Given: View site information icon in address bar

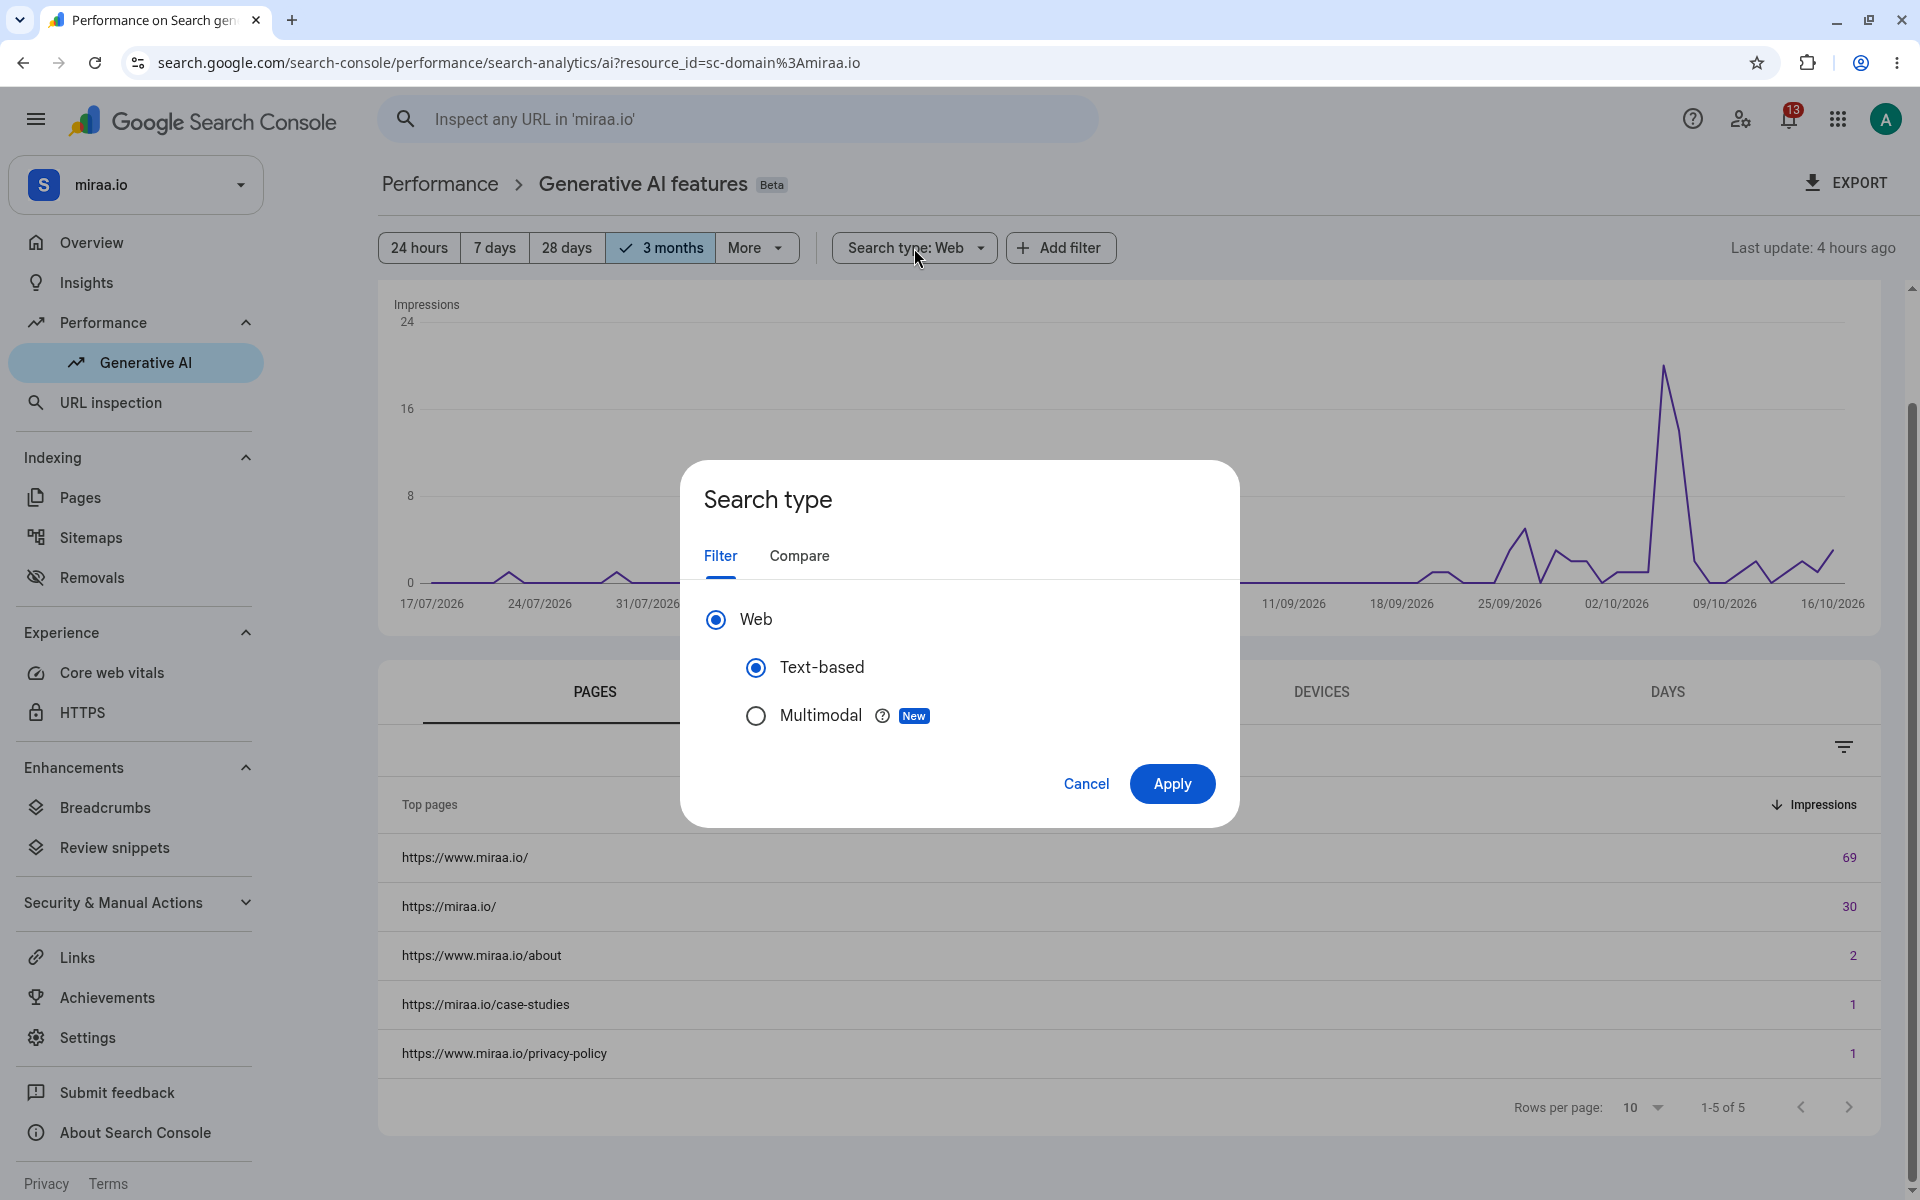Looking at the screenshot, I should [138, 63].
